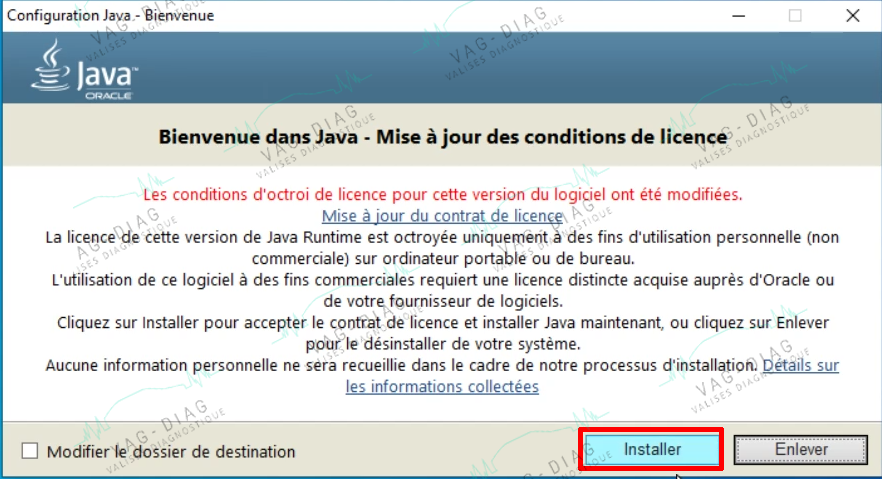Screen dimensions: 882x479
Task: Minimize the Configuration Java window
Action: pyautogui.click(x=739, y=16)
